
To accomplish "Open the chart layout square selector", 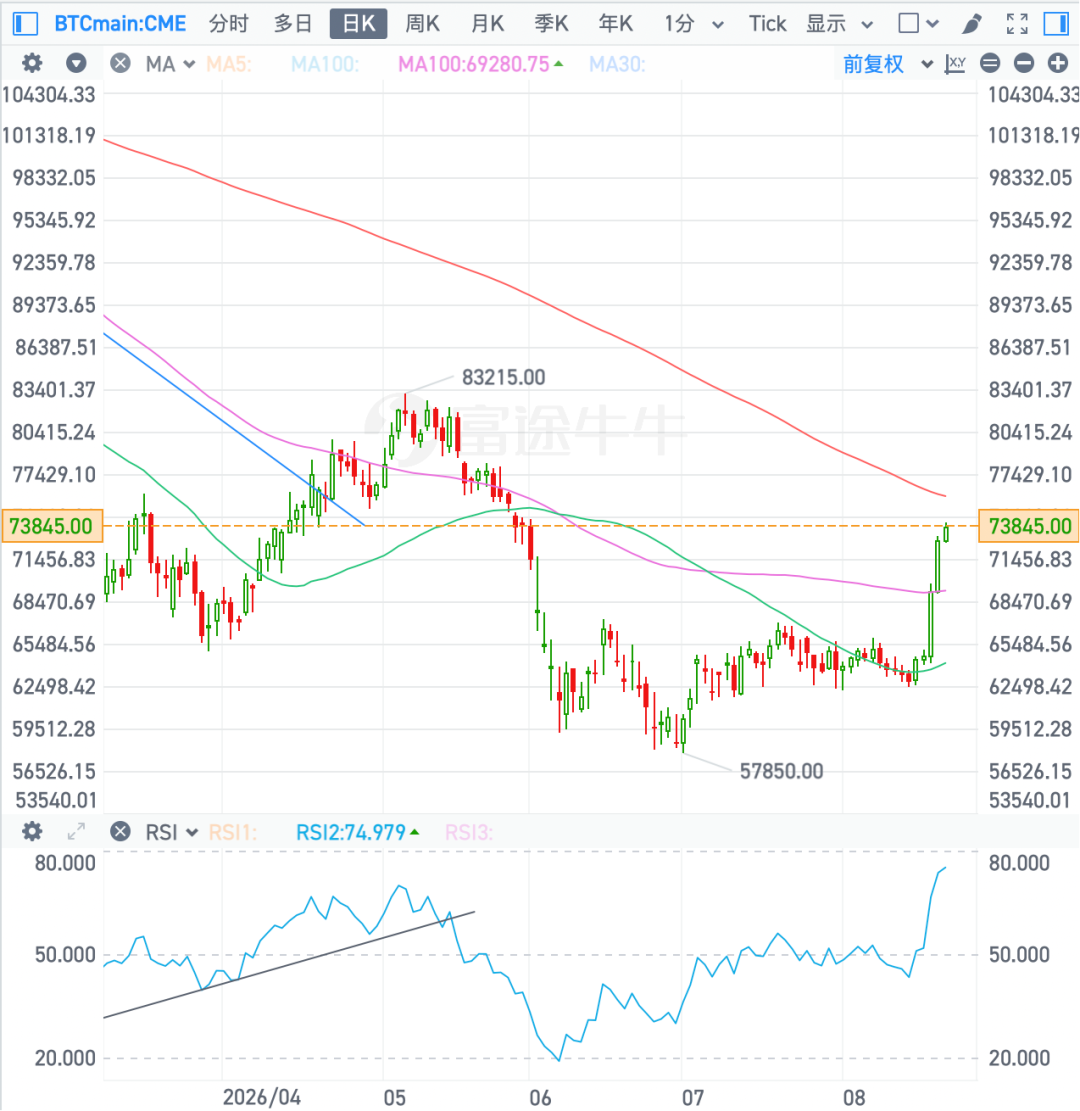I will click(918, 23).
